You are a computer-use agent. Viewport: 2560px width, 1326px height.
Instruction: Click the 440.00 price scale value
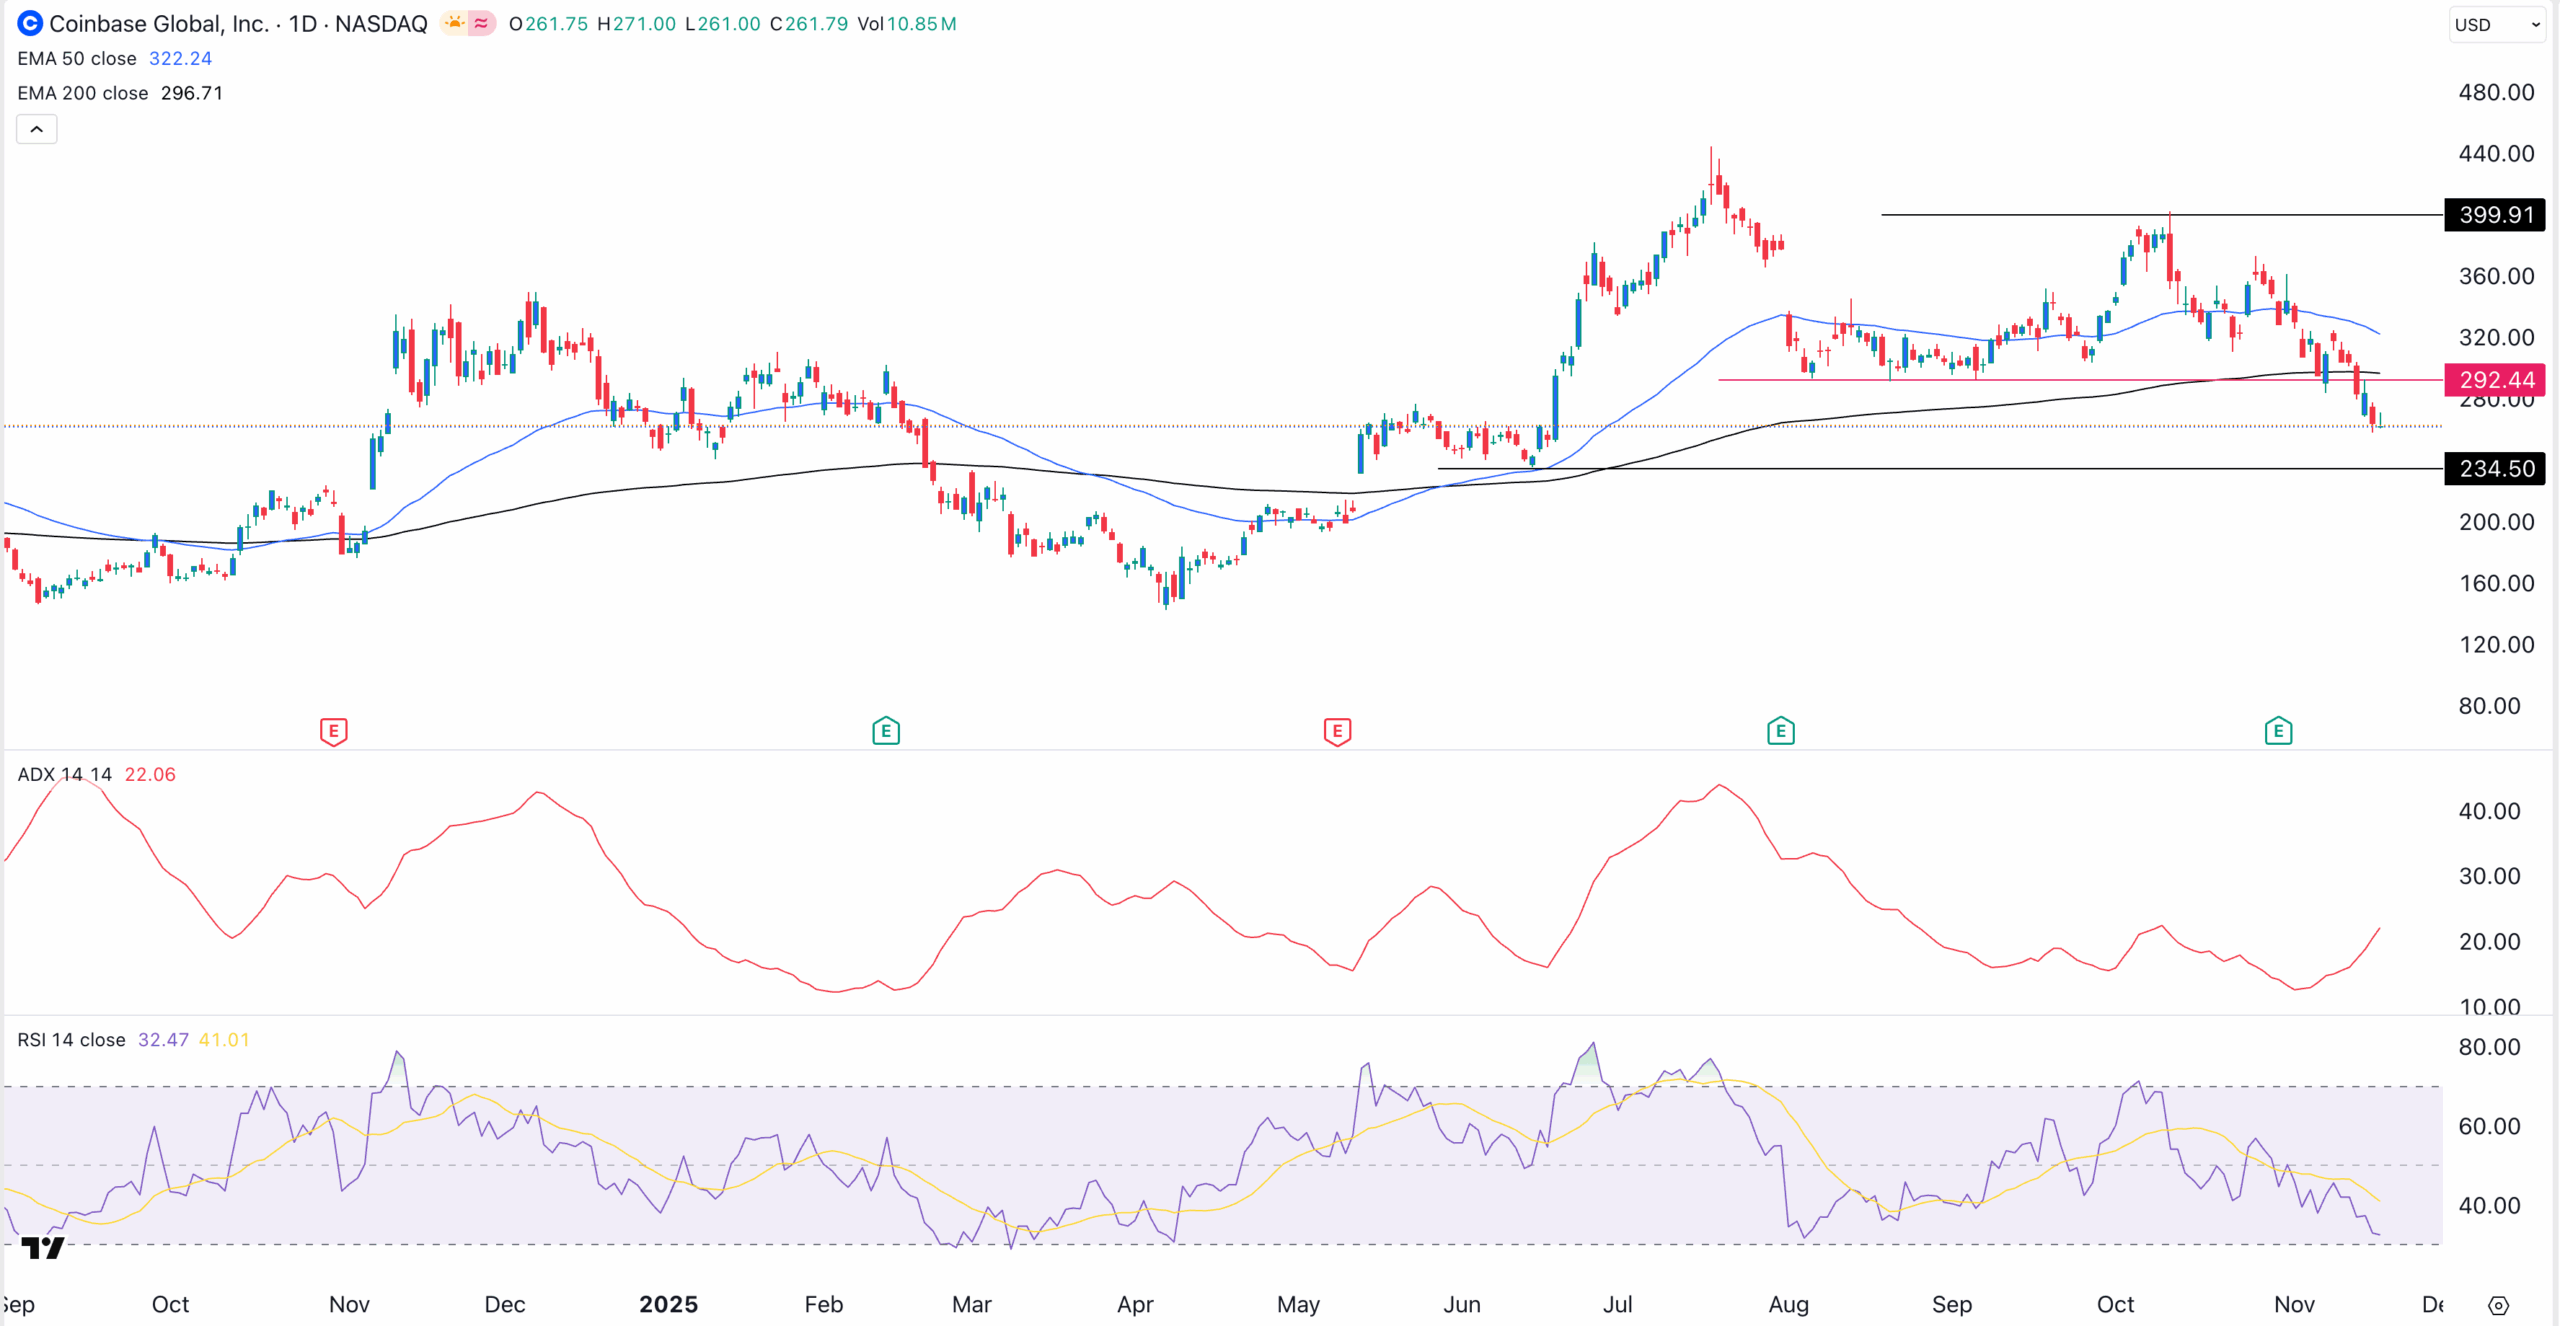[x=2496, y=153]
